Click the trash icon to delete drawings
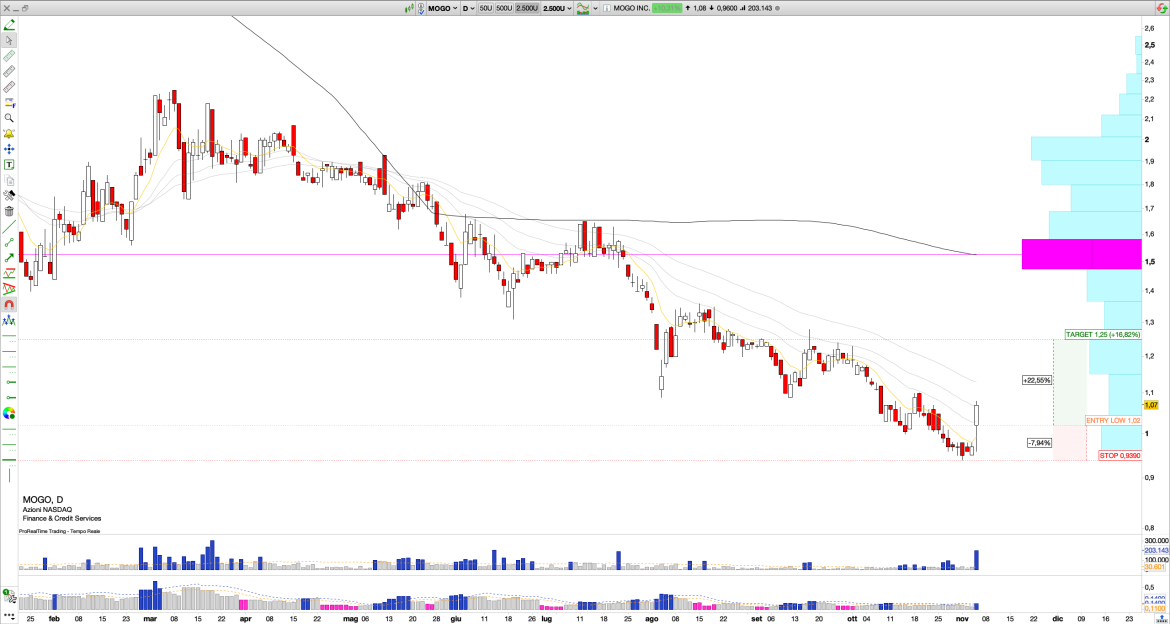 [9, 212]
